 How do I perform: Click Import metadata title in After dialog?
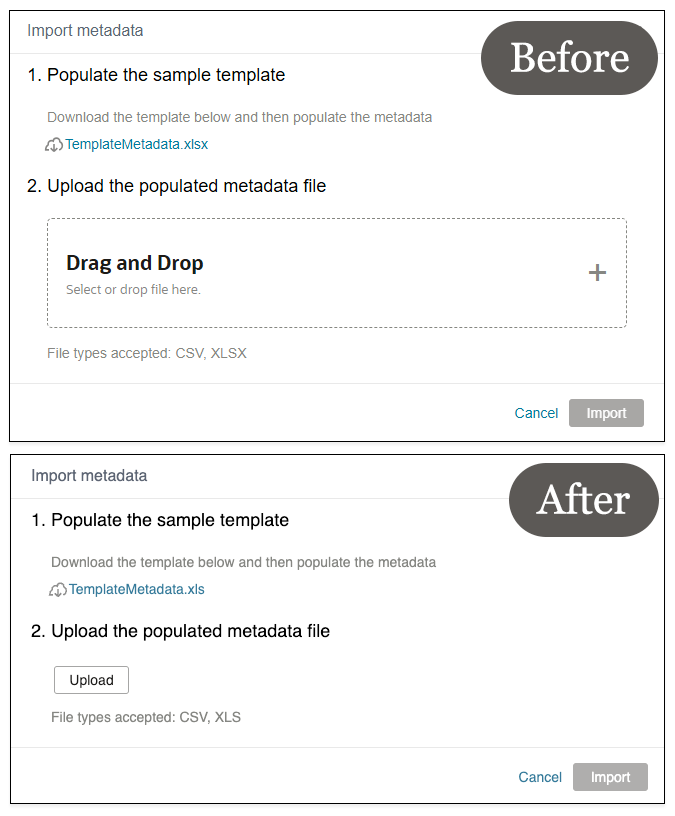(89, 475)
